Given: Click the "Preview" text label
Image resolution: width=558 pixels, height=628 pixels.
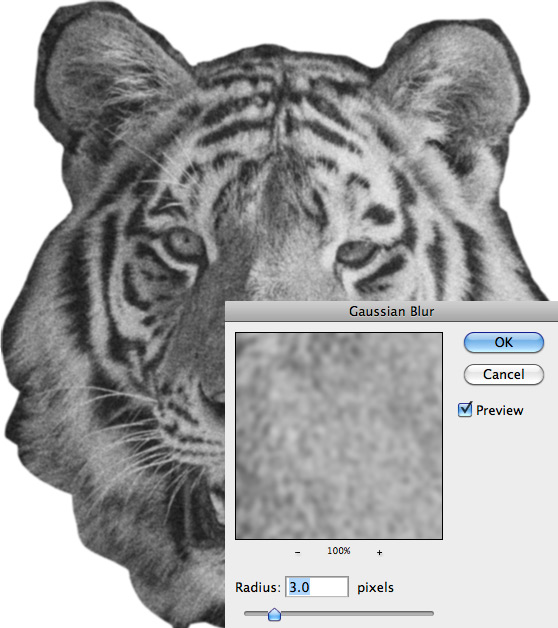Looking at the screenshot, I should pyautogui.click(x=500, y=410).
